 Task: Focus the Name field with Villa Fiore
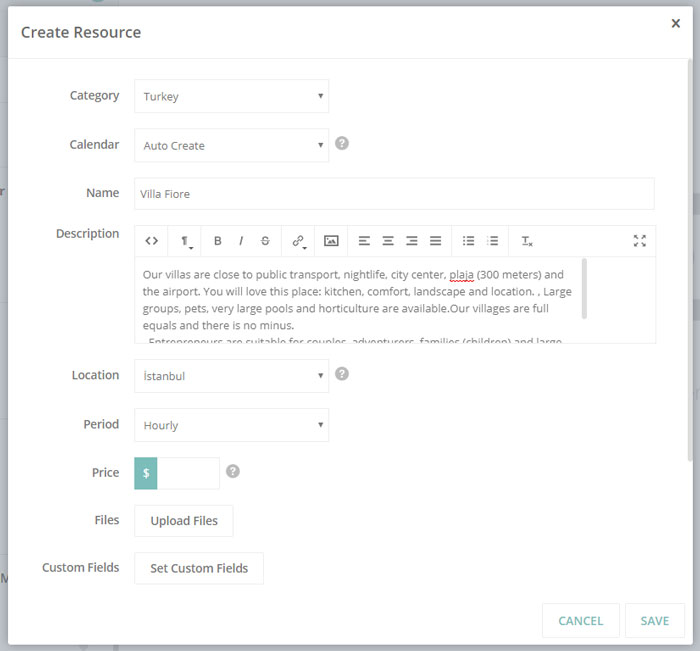coord(394,194)
